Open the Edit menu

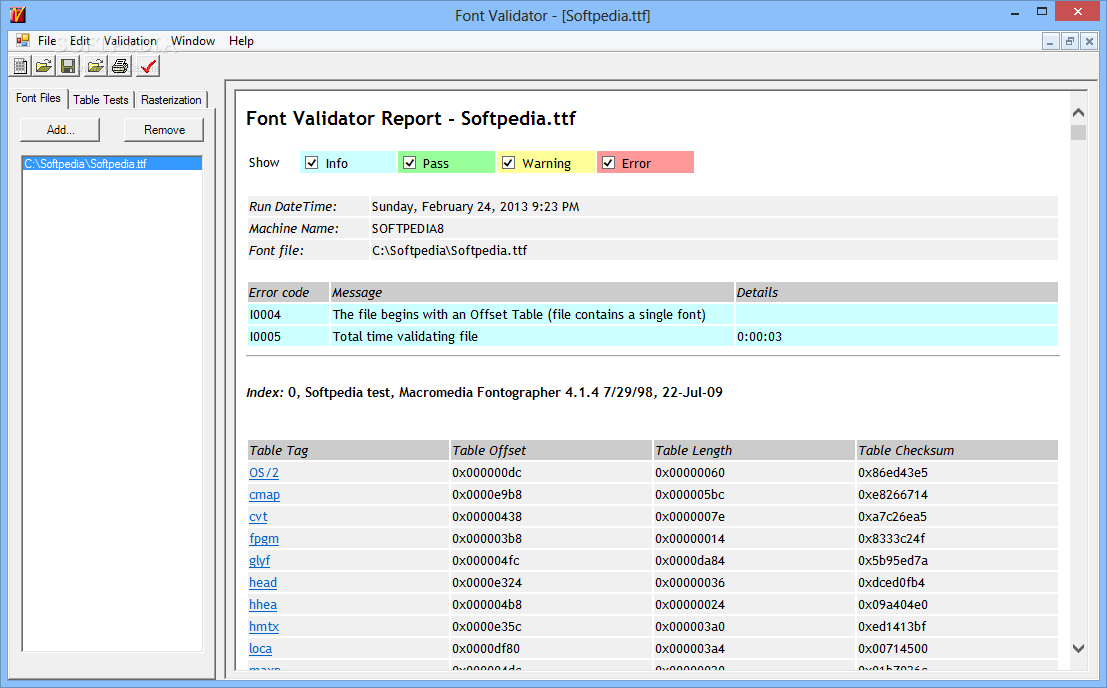80,41
